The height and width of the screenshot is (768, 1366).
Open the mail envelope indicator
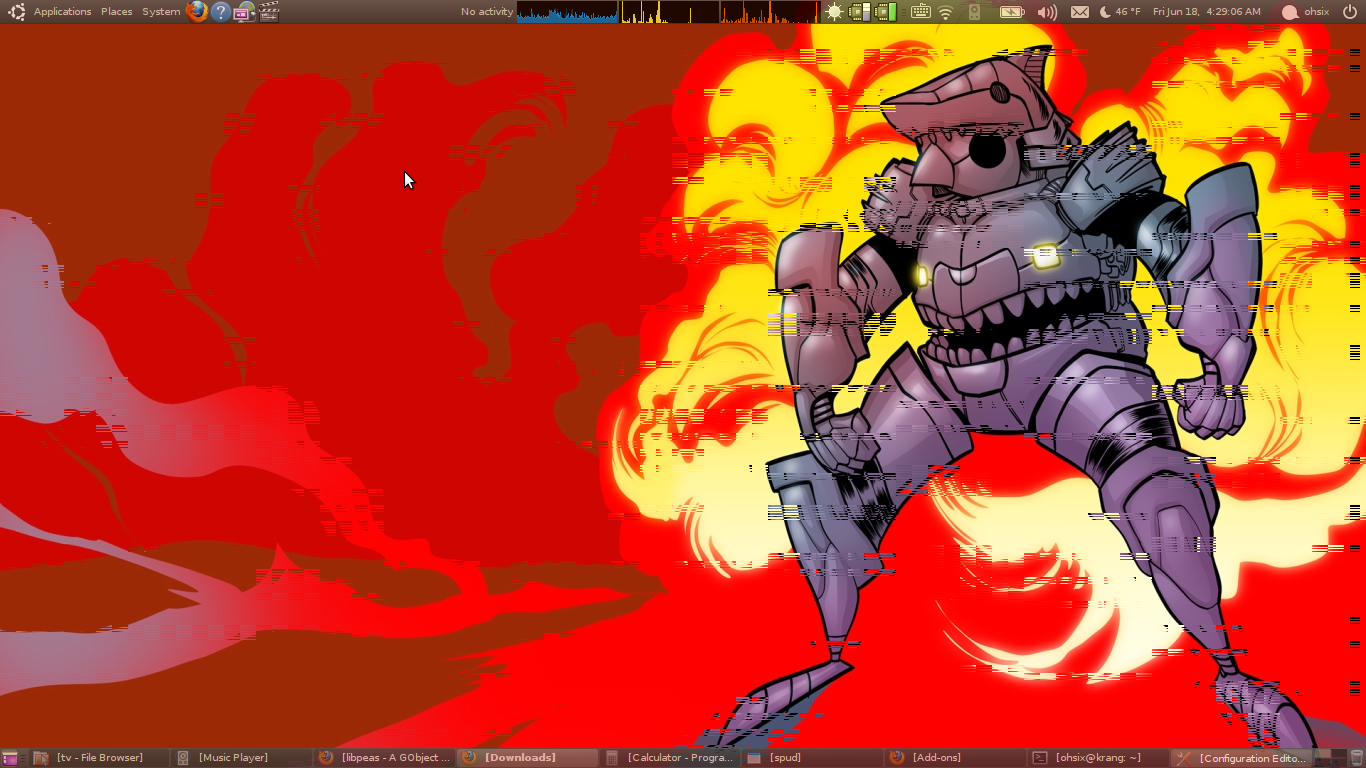1080,12
